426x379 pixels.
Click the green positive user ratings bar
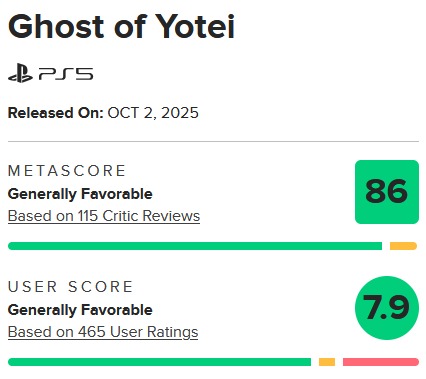point(159,362)
